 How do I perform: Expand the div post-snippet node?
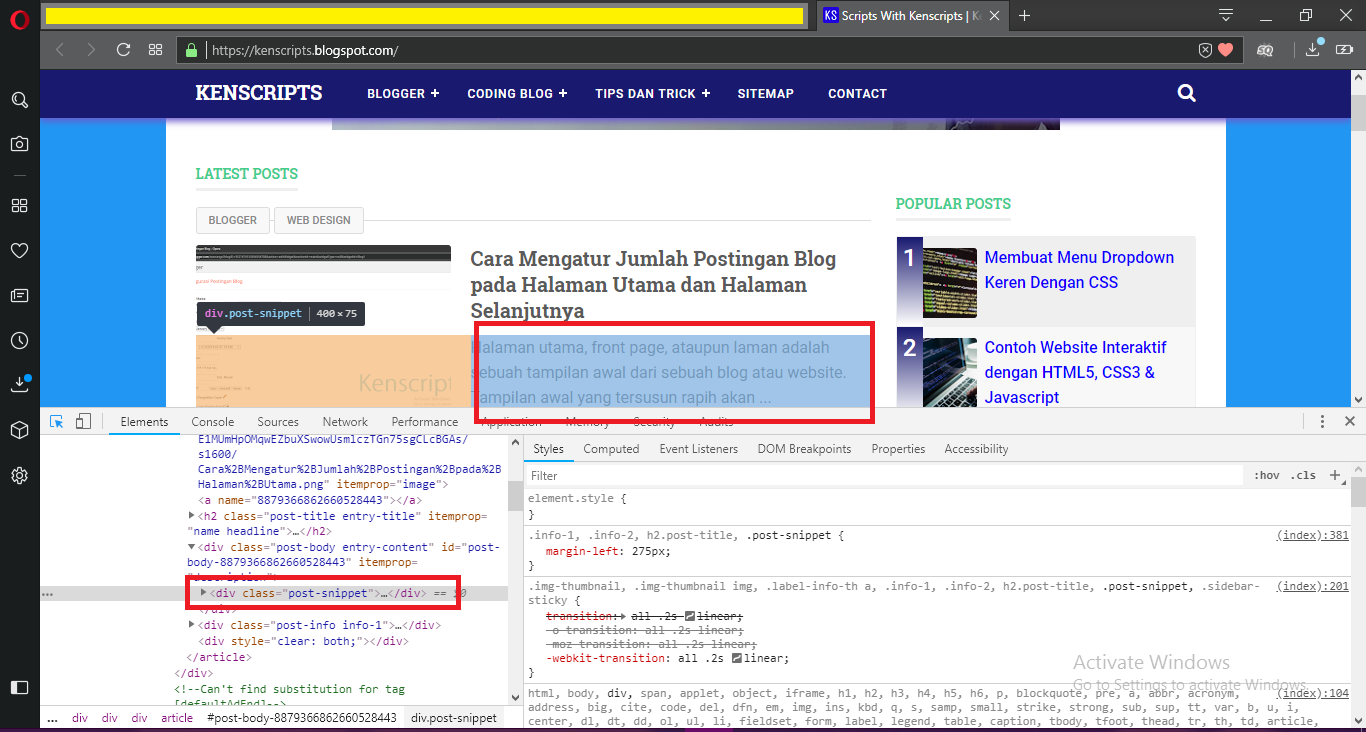pyautogui.click(x=204, y=593)
